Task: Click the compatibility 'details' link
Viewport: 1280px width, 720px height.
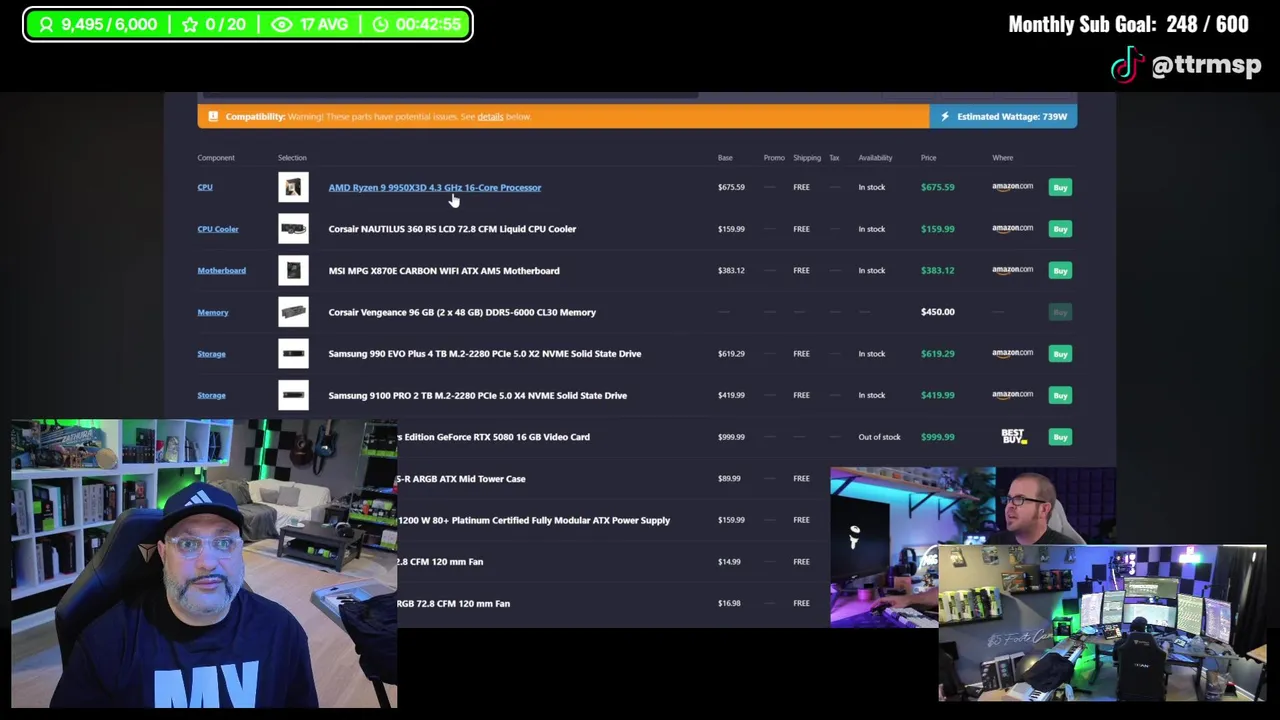Action: [x=490, y=116]
